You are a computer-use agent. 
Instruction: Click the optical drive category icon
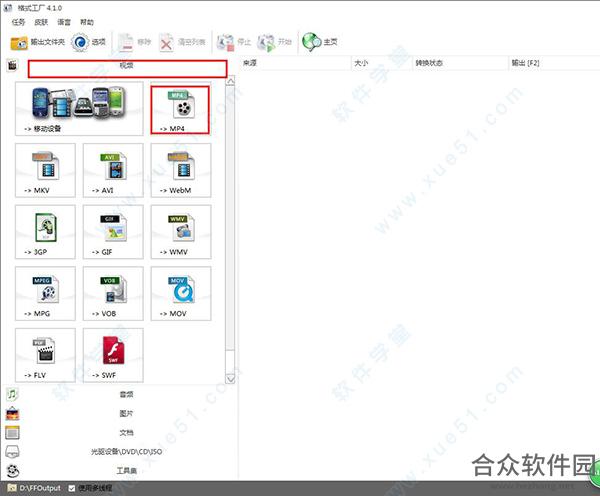tap(12, 452)
